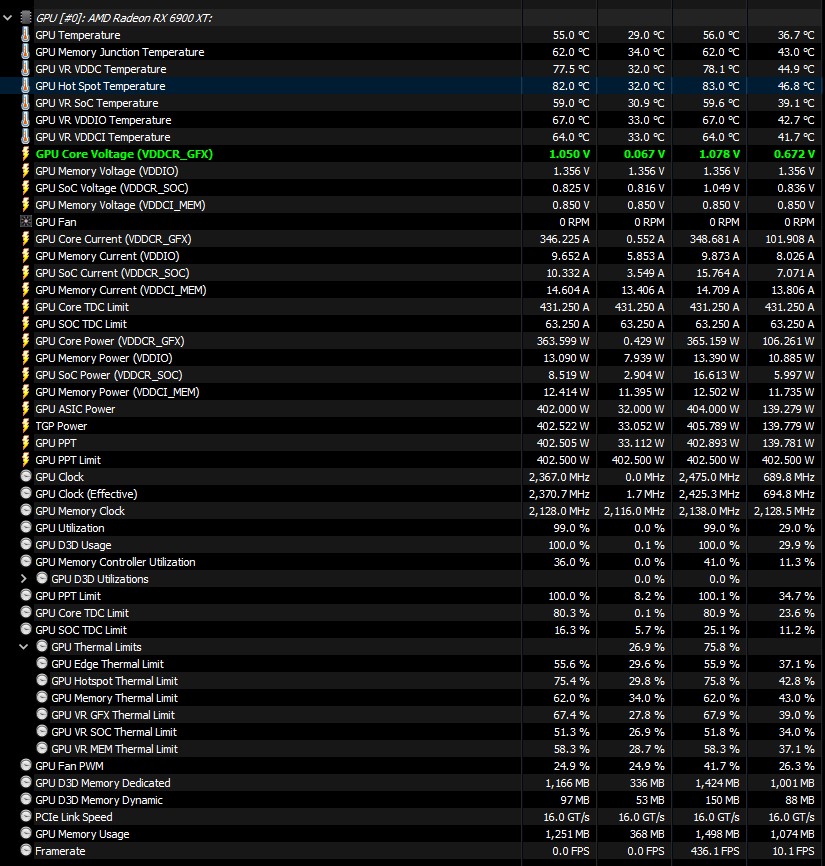Click lightning icon beside GPU ASIC Power
825x866 pixels.
[x=25, y=409]
